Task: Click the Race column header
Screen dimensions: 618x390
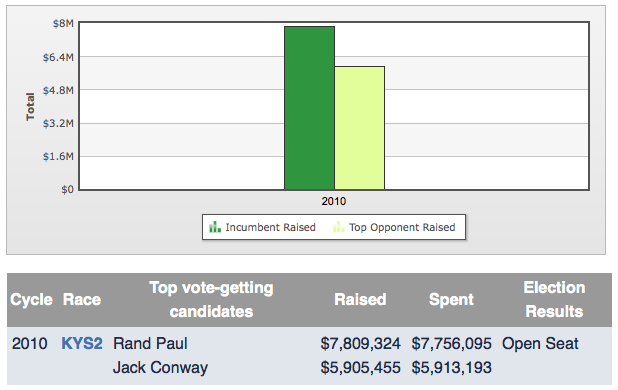Action: pos(82,300)
